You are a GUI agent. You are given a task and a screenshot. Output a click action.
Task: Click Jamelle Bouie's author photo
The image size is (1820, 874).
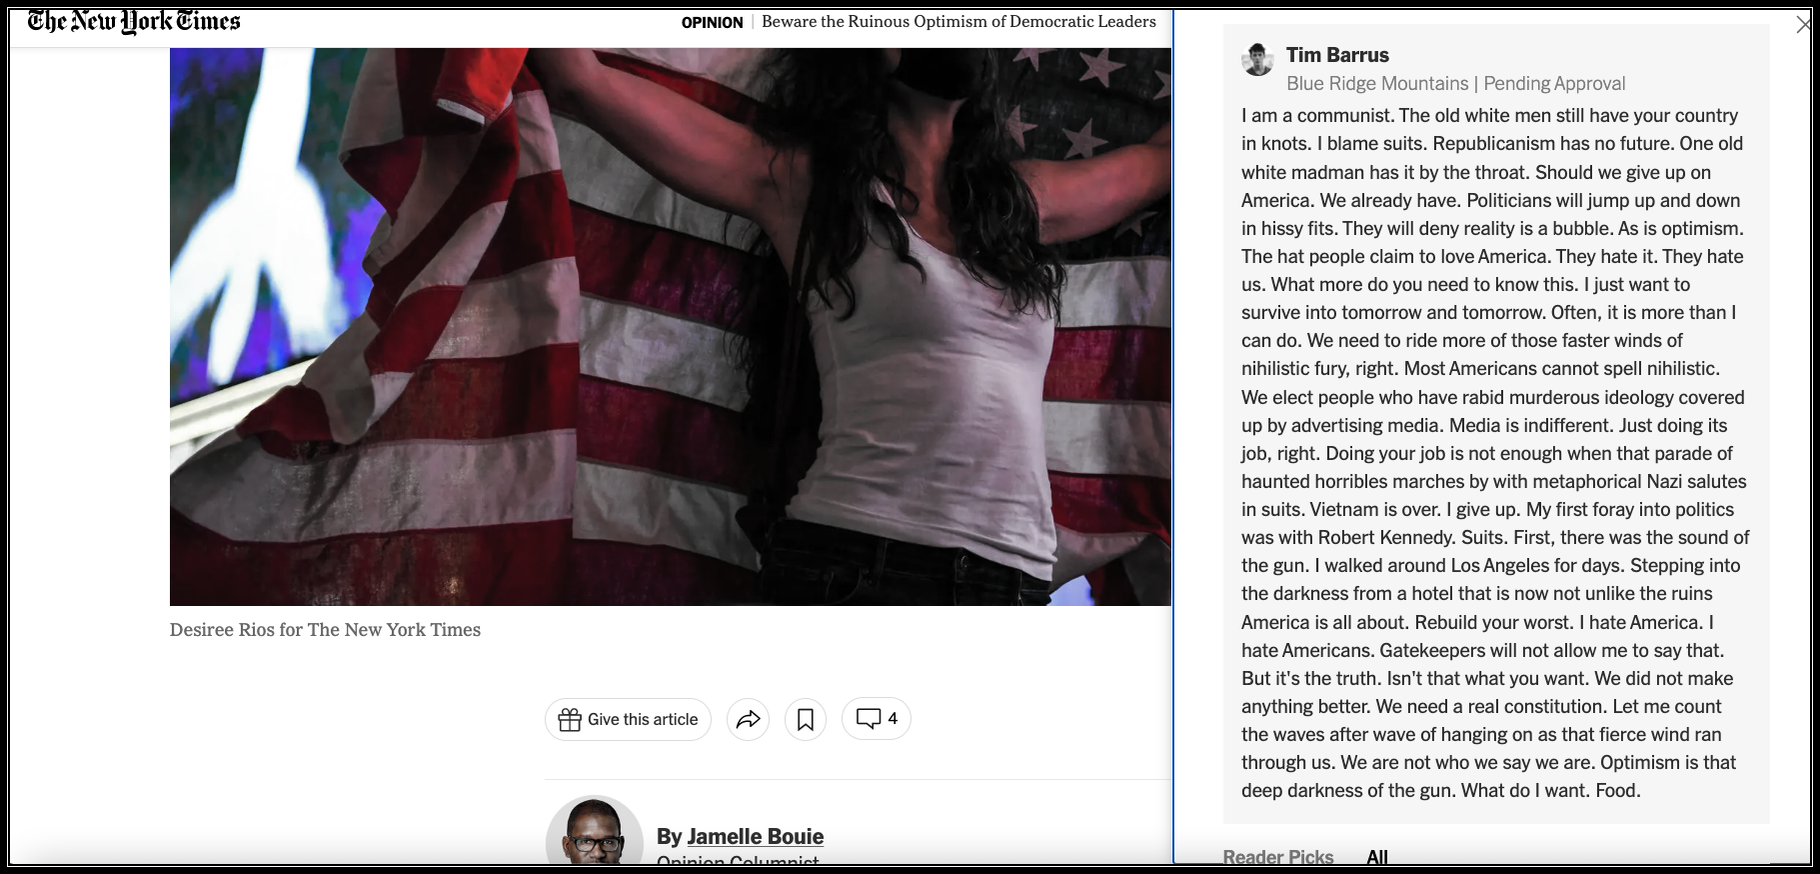[594, 830]
